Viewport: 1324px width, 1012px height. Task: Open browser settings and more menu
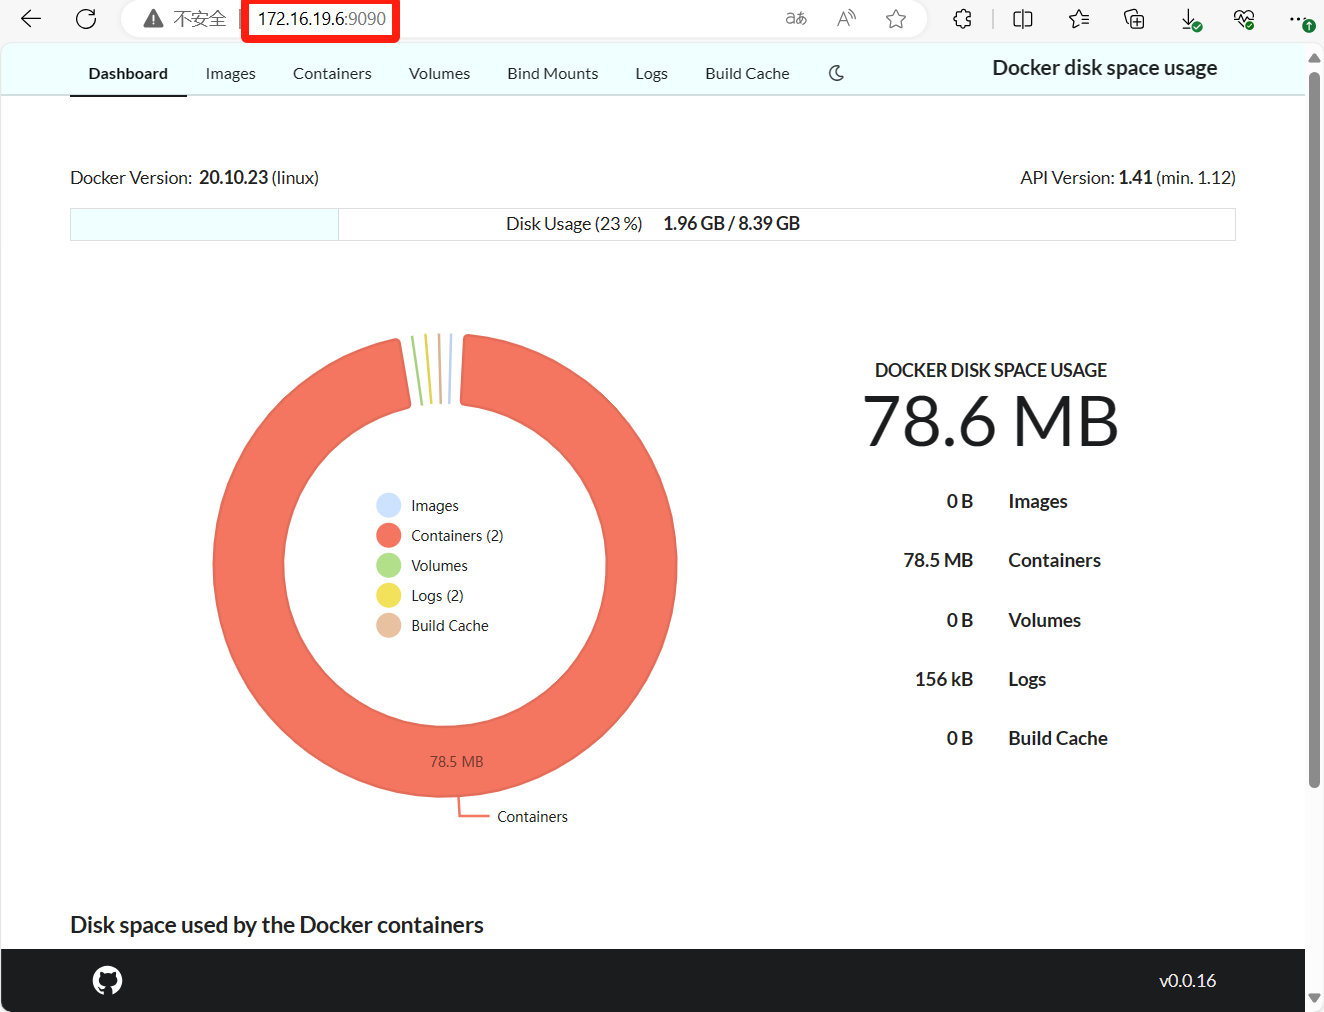tap(1297, 19)
